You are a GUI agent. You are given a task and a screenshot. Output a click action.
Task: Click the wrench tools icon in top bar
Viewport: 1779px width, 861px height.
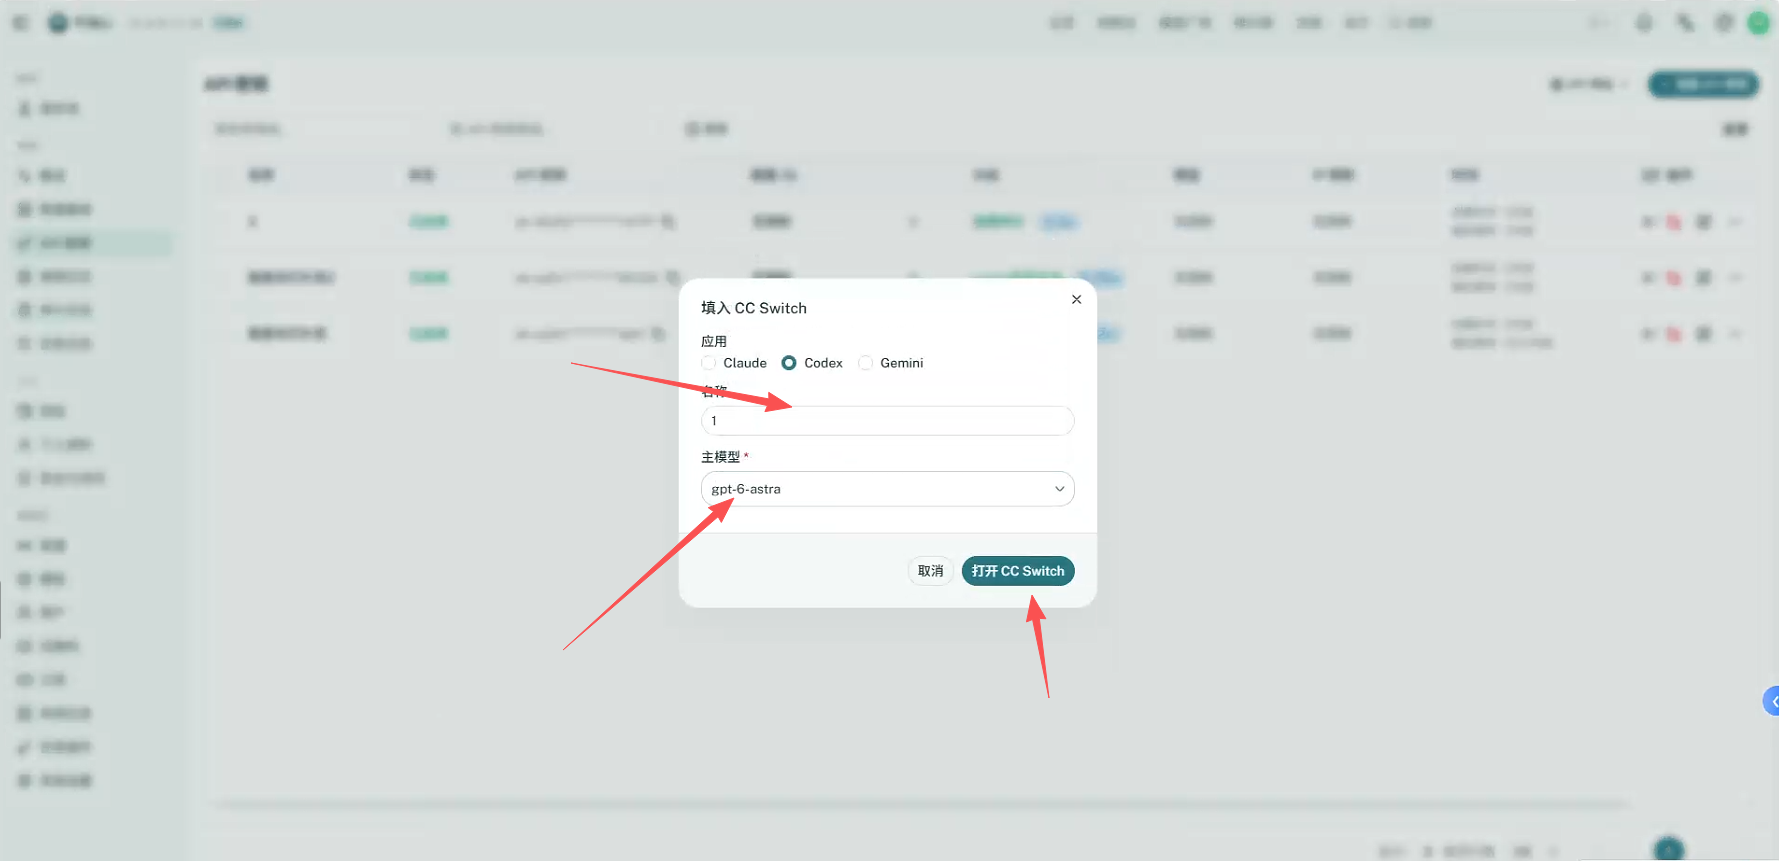point(1685,23)
